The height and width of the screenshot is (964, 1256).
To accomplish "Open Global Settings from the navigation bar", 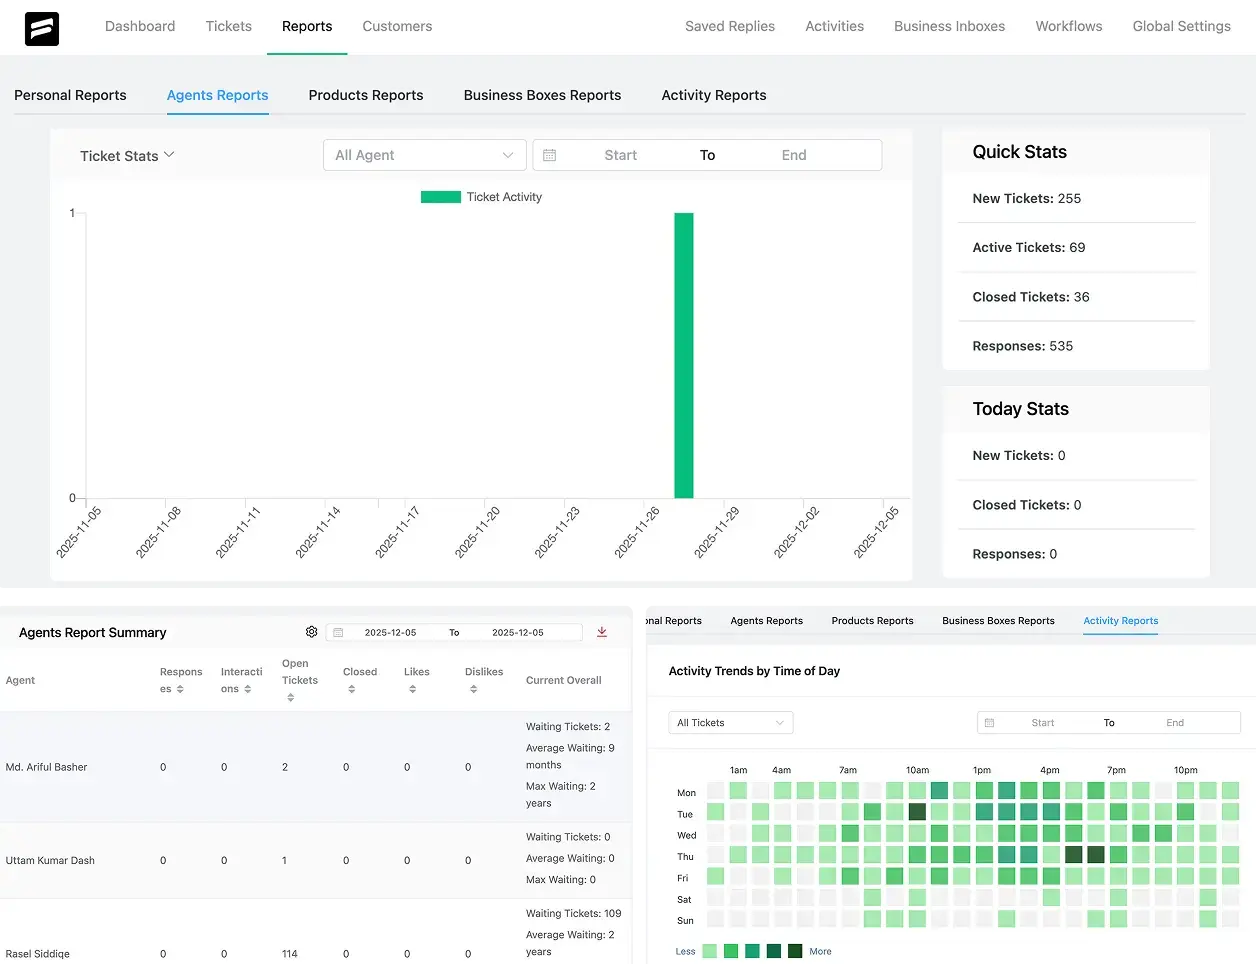I will [1181, 27].
